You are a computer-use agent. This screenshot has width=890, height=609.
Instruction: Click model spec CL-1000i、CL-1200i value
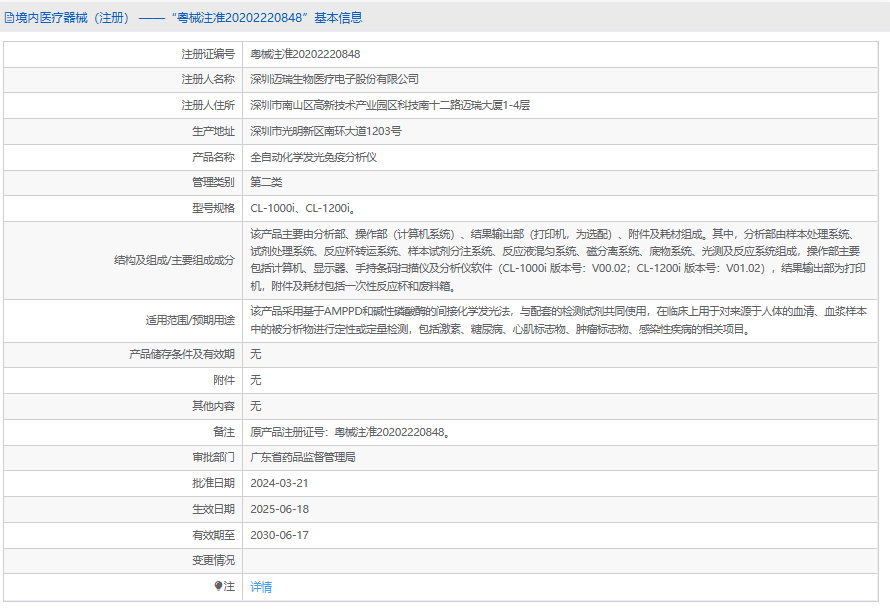click(x=303, y=208)
